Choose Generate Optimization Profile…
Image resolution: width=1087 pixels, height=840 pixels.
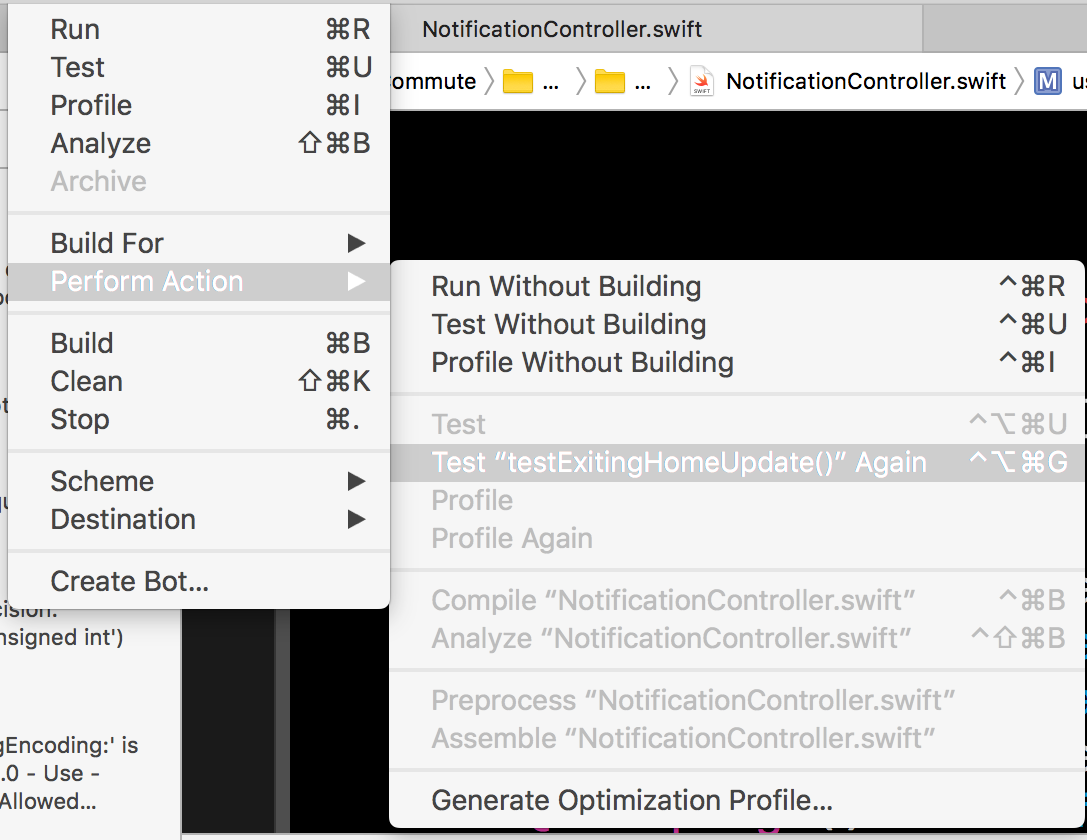tap(738, 800)
